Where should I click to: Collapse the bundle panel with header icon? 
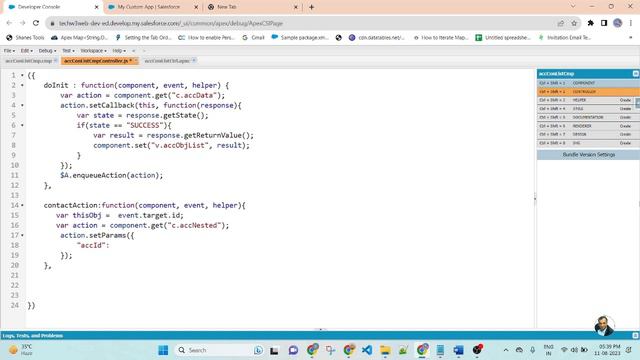tap(636, 73)
